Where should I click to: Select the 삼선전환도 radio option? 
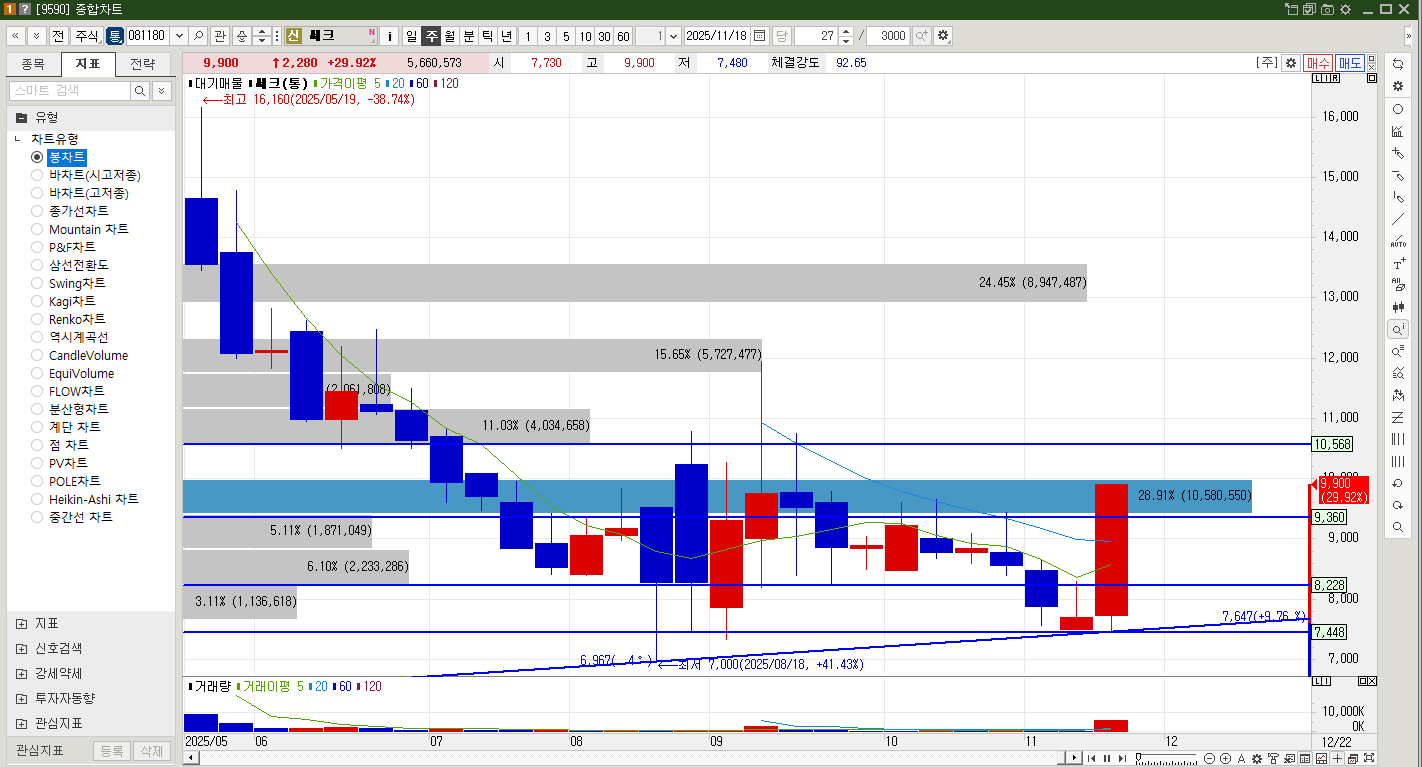coord(37,265)
